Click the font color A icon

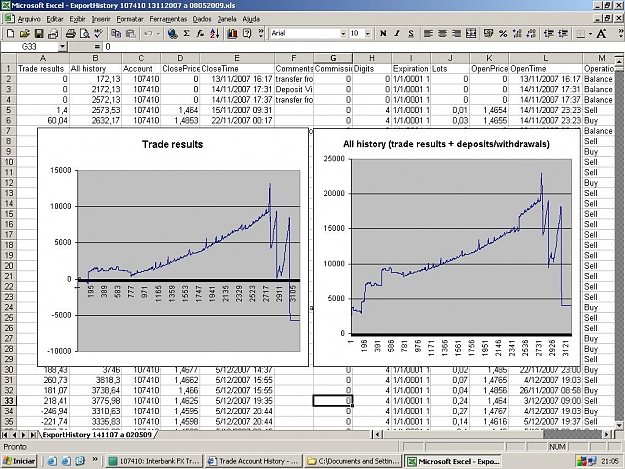601,34
